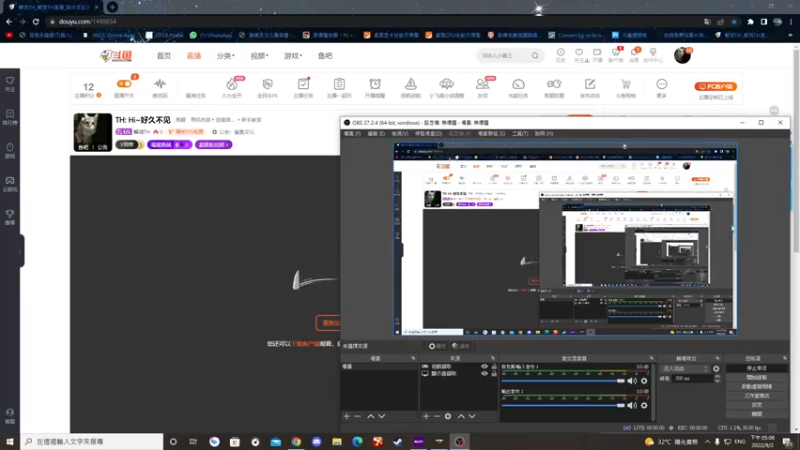This screenshot has width=800, height=450.
Task: Adjust output audio volume slider
Action: pyautogui.click(x=563, y=405)
